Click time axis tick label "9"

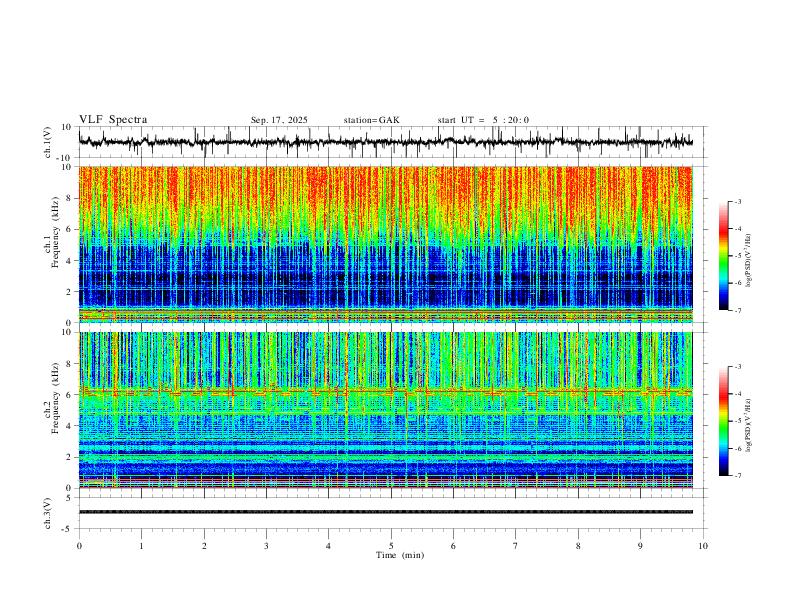pos(640,546)
